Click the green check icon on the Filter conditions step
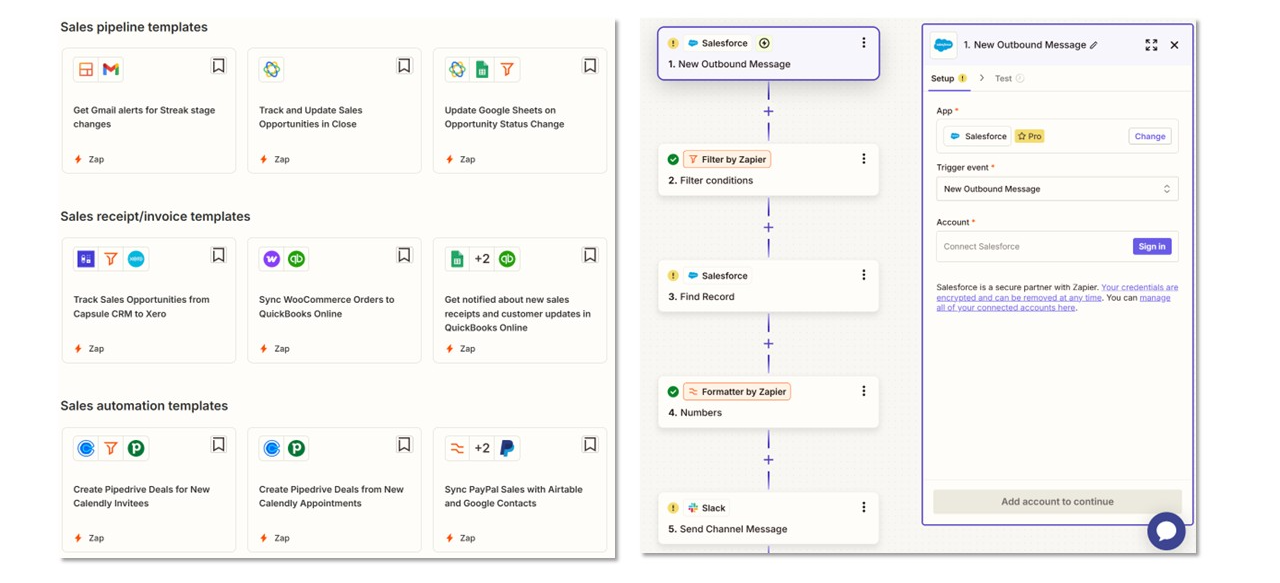Image resolution: width=1280 pixels, height=583 pixels. [x=673, y=160]
